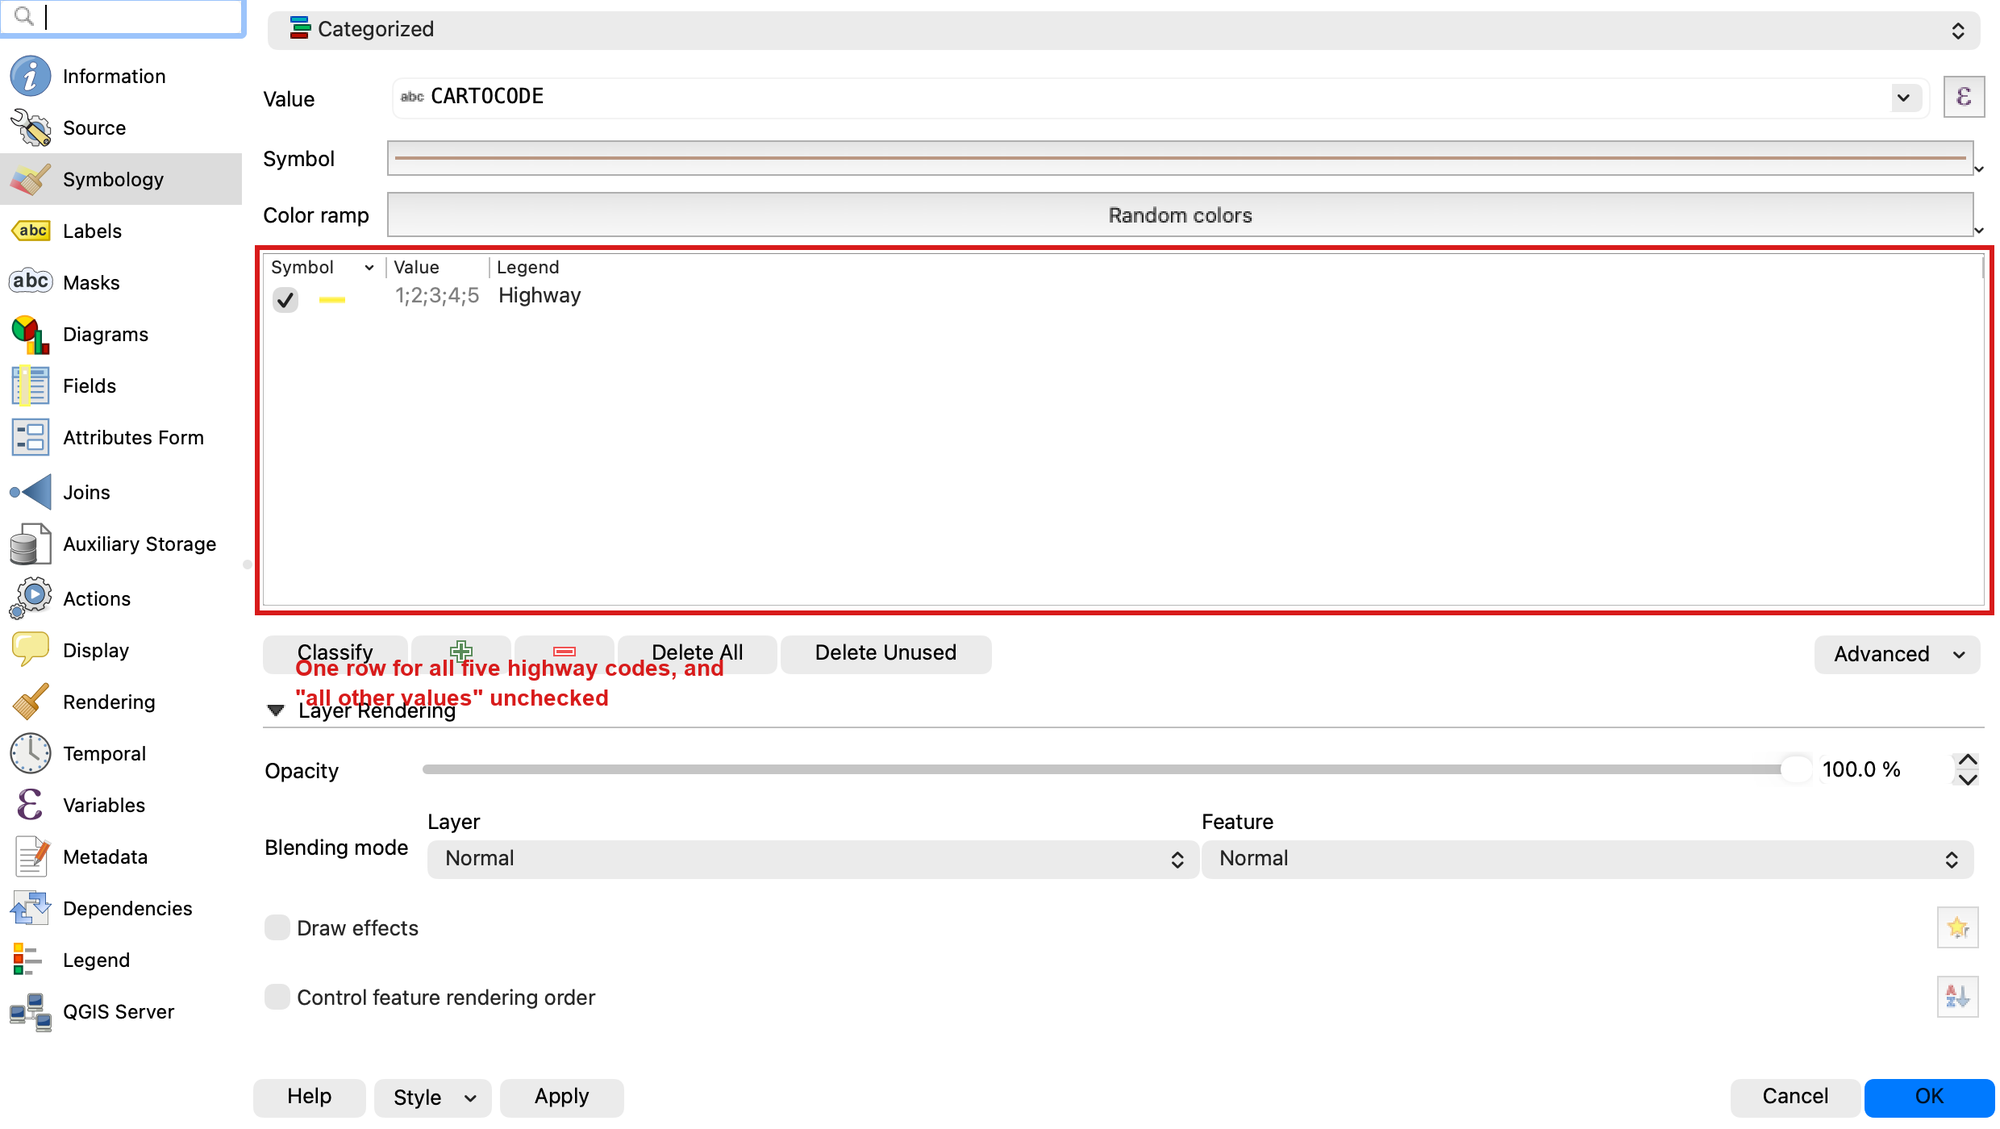Click the green plus add category icon

pyautogui.click(x=461, y=652)
